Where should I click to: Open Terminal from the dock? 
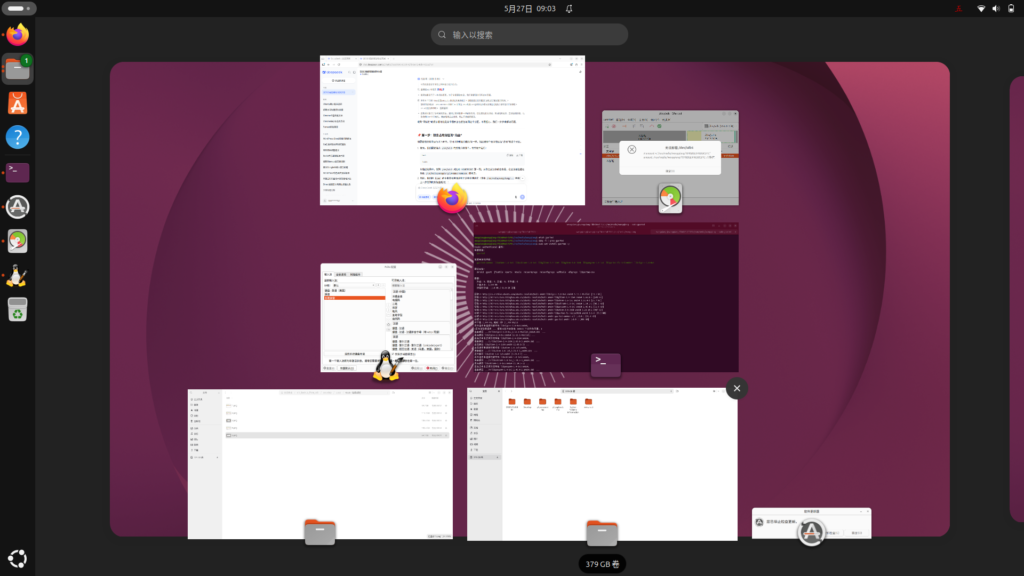(18, 172)
